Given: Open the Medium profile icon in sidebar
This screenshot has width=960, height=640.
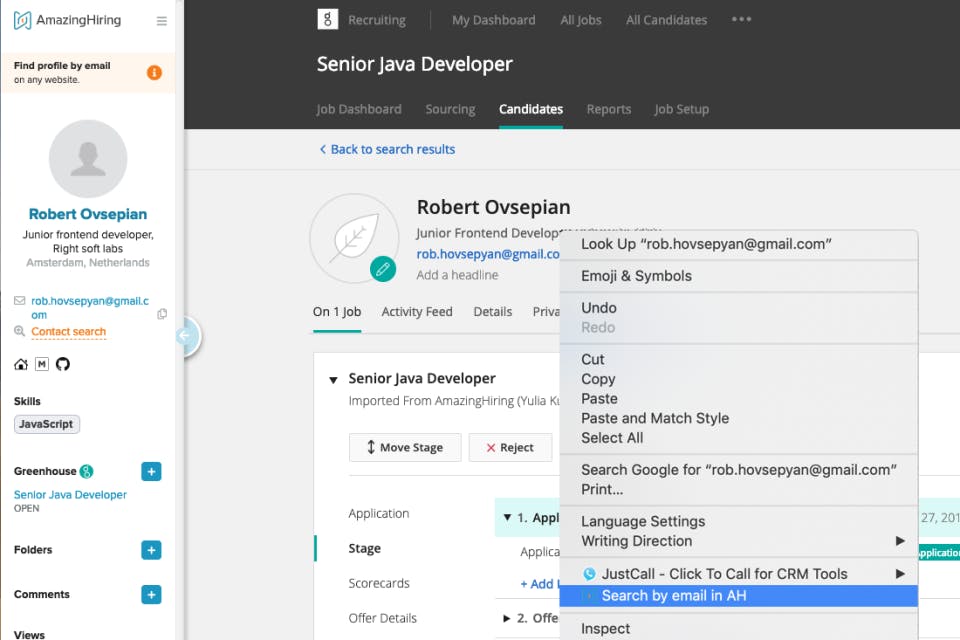Looking at the screenshot, I should pos(42,364).
